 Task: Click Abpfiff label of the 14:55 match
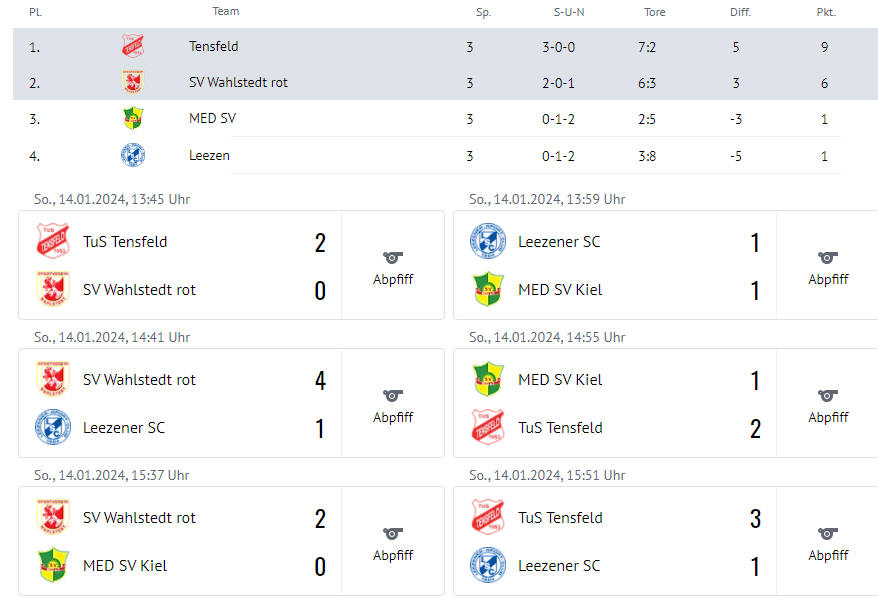pos(828,417)
